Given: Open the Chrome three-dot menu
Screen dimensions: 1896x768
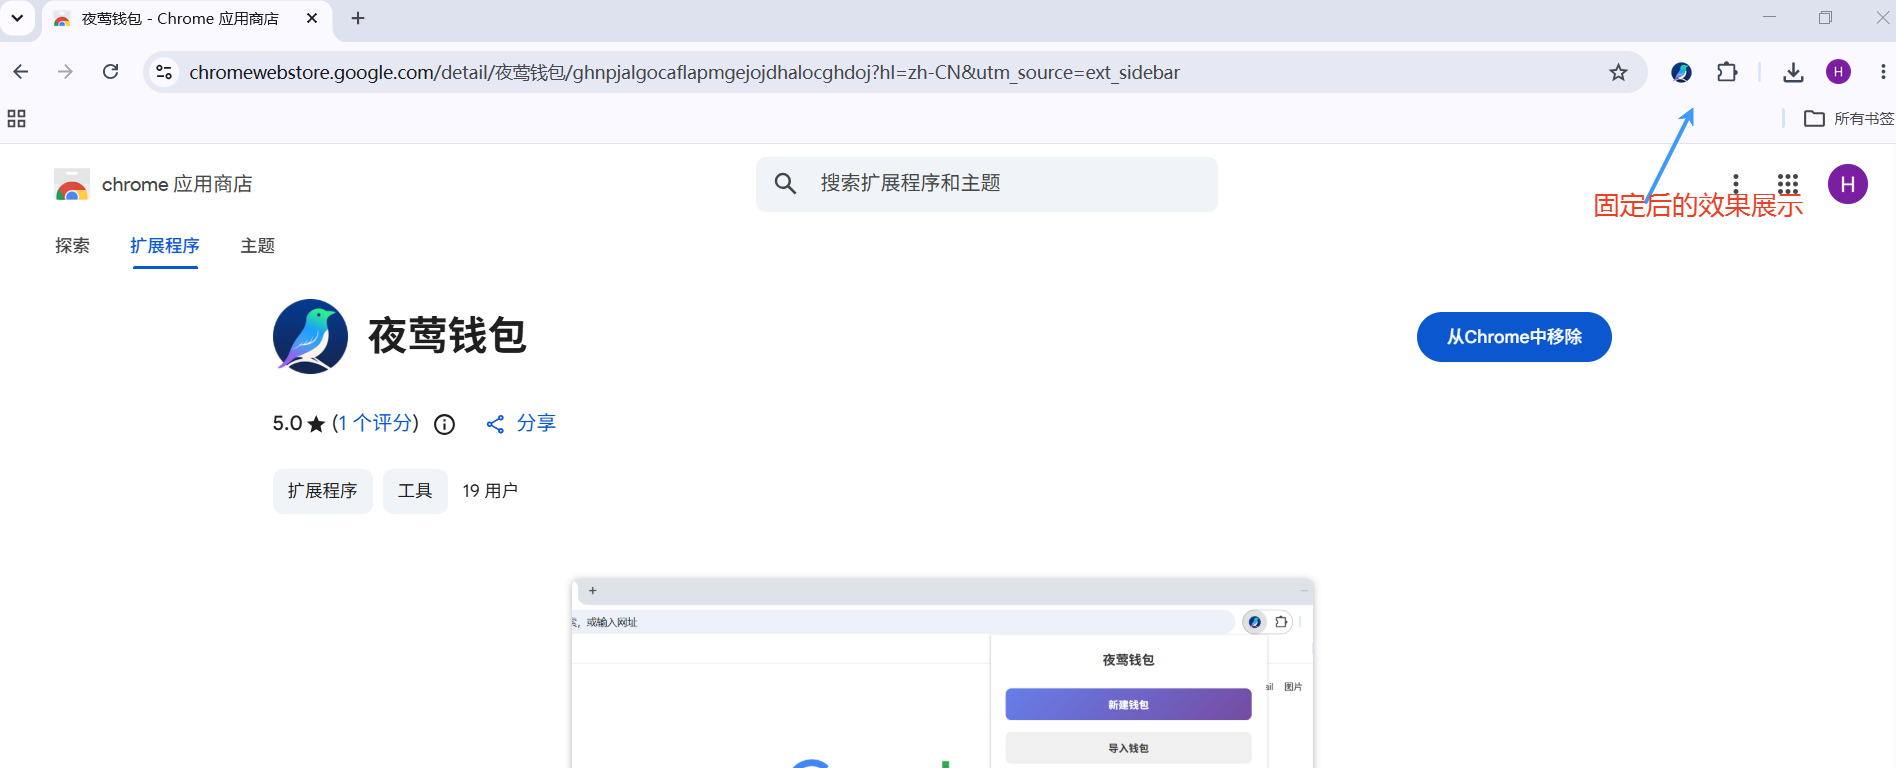Looking at the screenshot, I should pyautogui.click(x=1882, y=72).
